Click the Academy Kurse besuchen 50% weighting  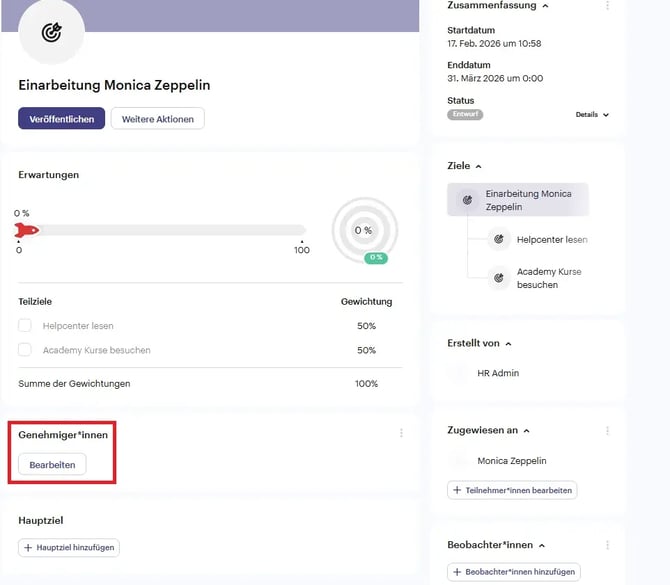[366, 350]
